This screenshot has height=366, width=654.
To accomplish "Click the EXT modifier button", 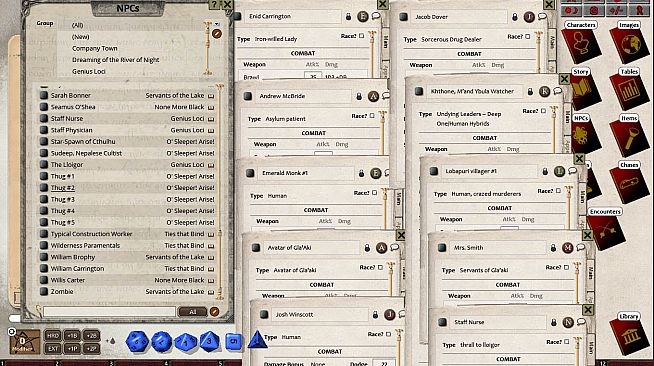I will point(53,348).
